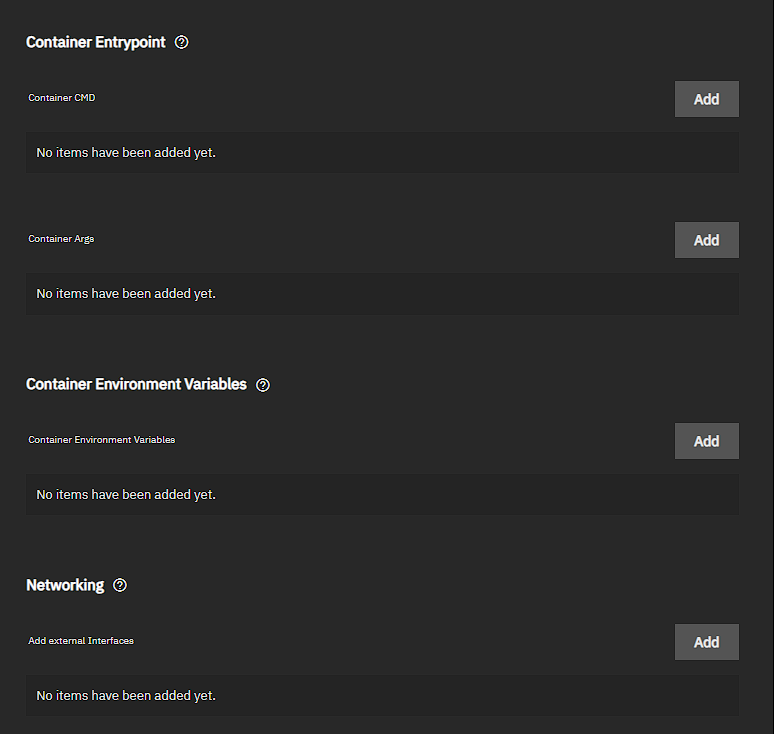Click the Container Args field label

pyautogui.click(x=61, y=239)
